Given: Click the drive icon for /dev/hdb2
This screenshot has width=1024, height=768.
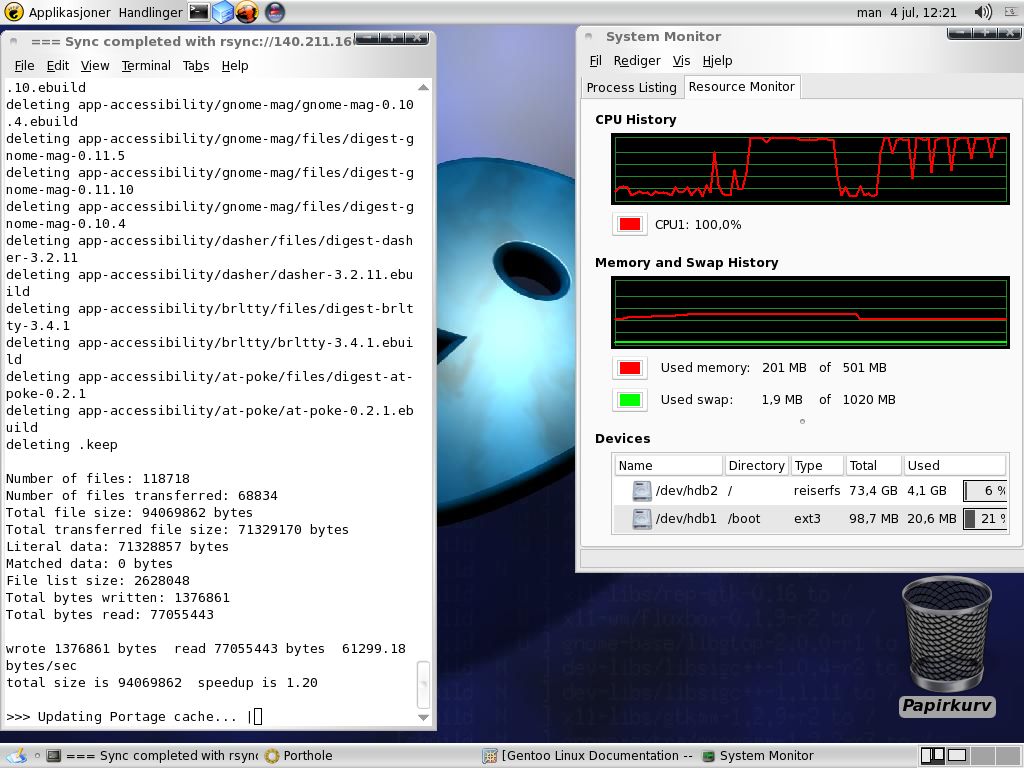Looking at the screenshot, I should click(642, 490).
